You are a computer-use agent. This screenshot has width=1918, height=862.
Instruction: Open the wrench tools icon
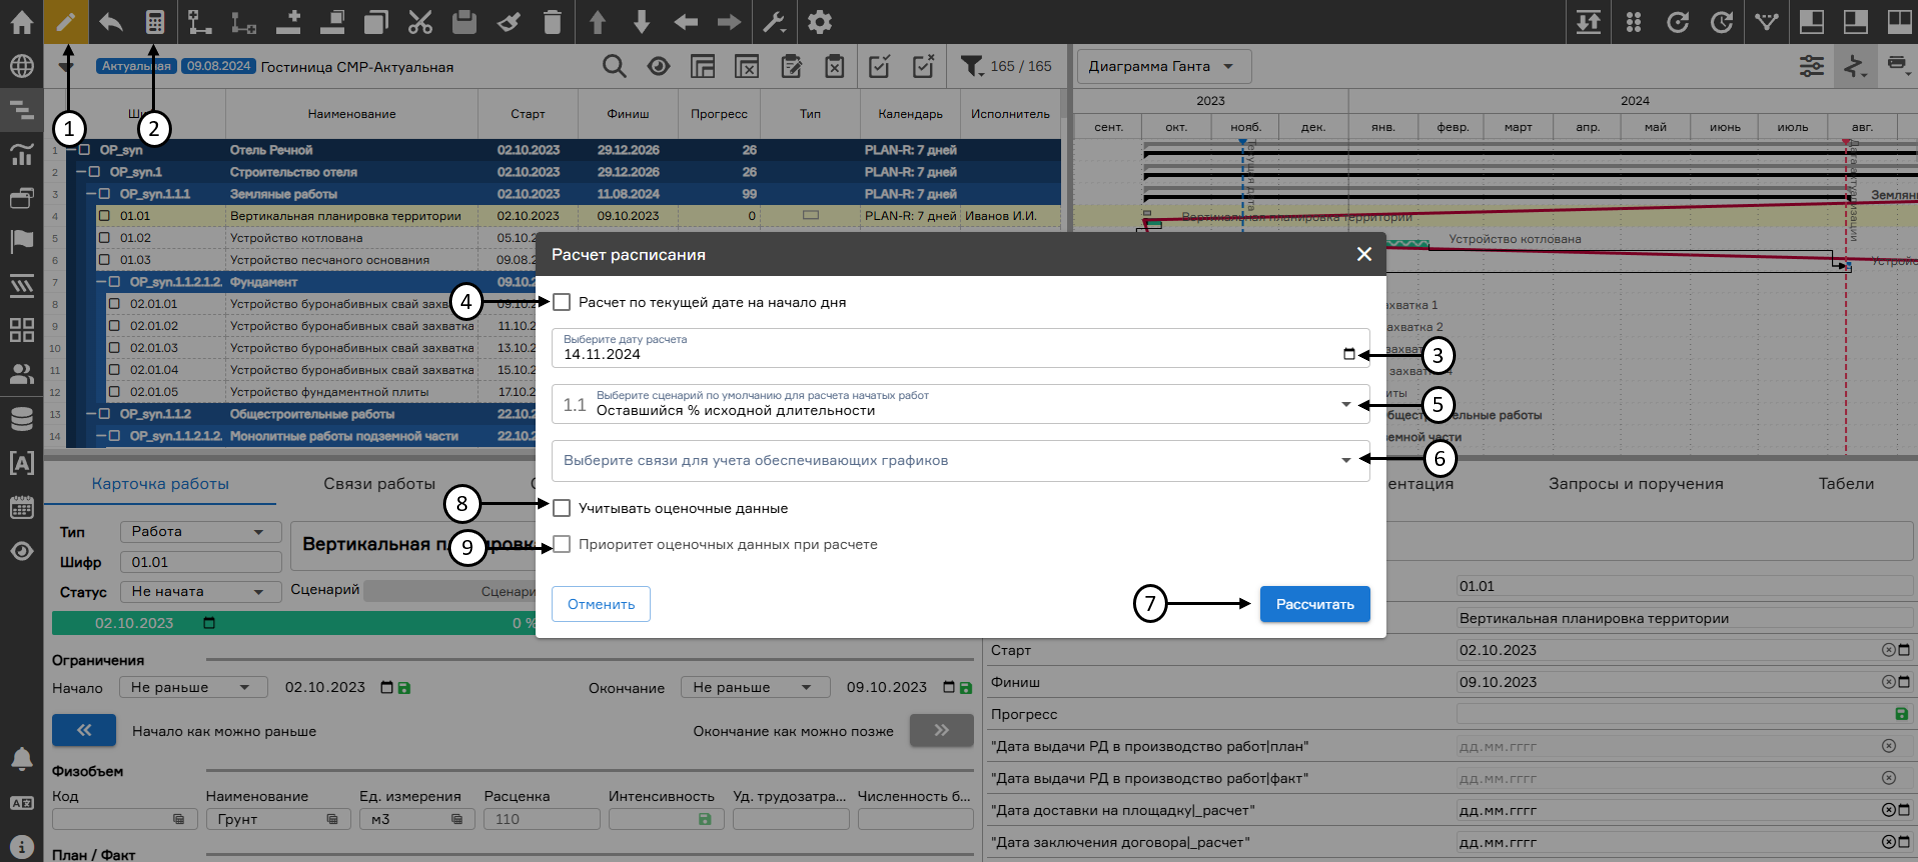[774, 22]
